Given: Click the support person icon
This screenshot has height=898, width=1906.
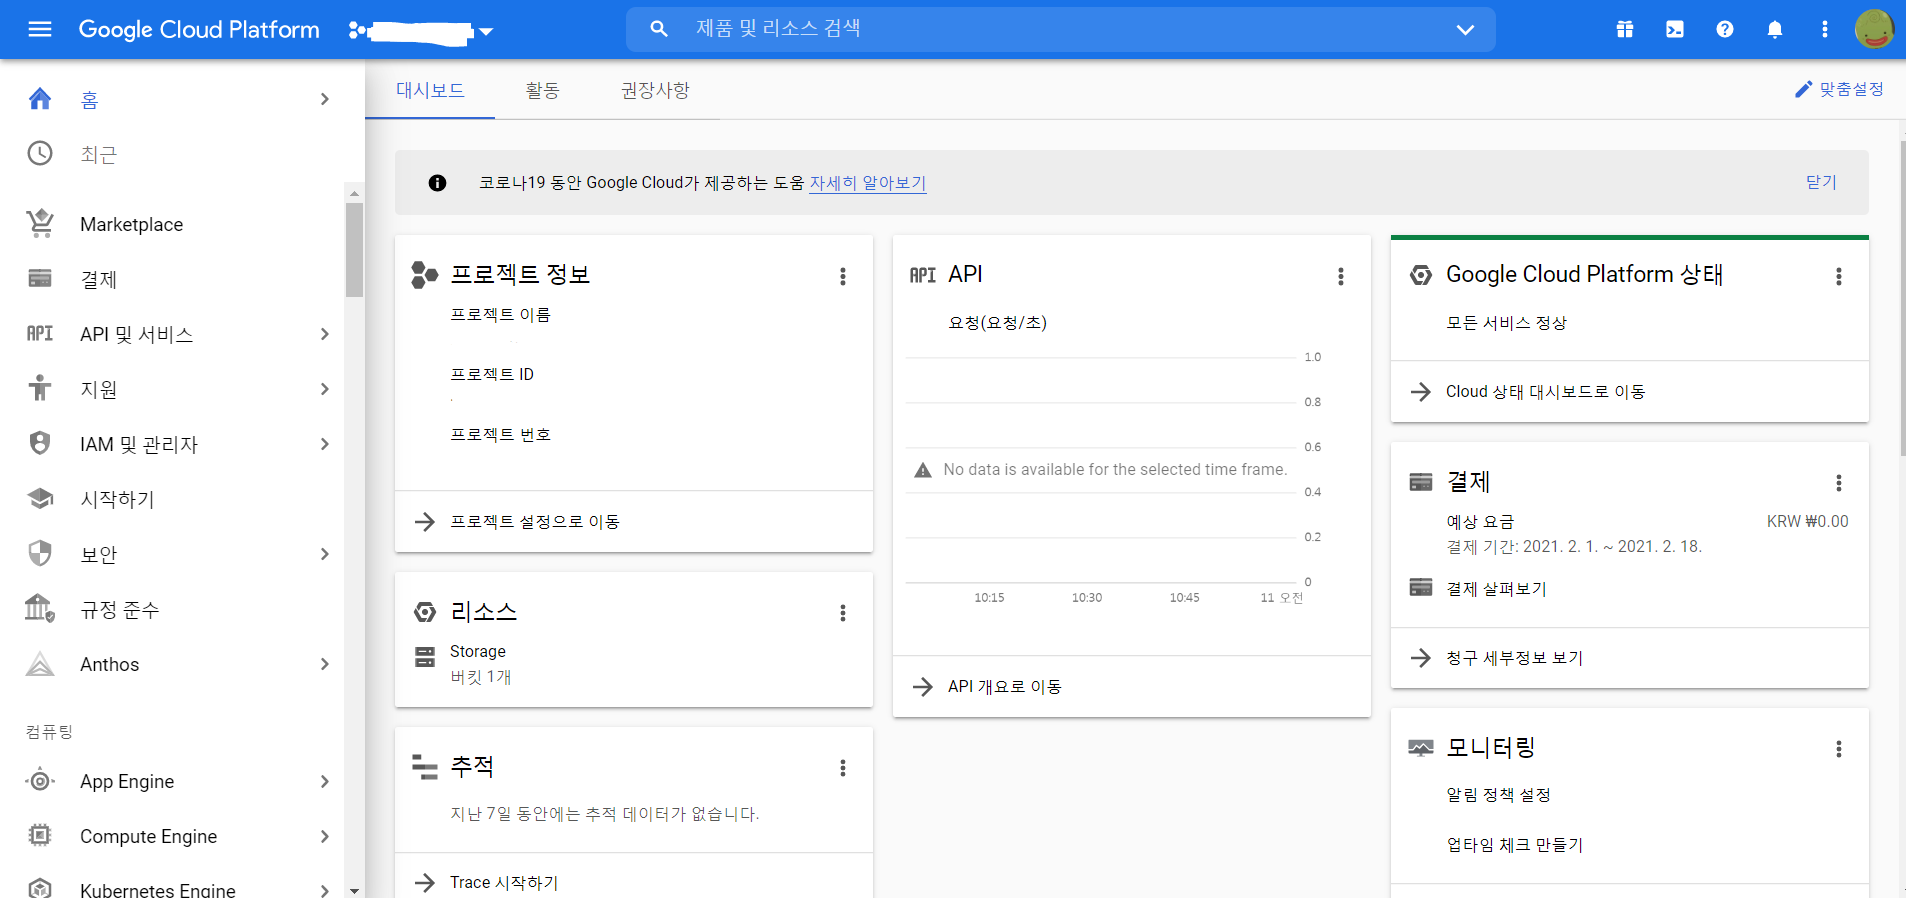Looking at the screenshot, I should [40, 388].
